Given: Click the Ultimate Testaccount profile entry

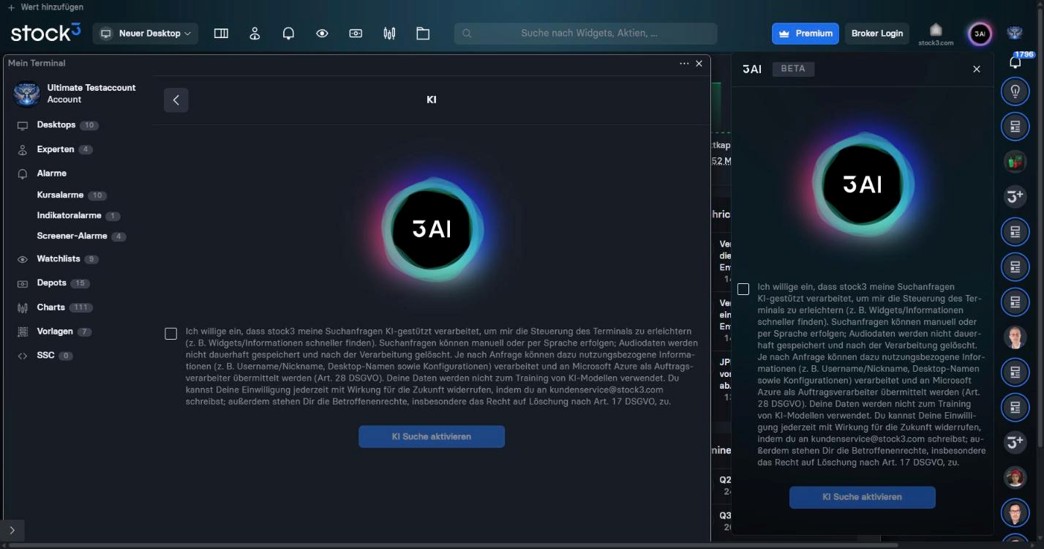Looking at the screenshot, I should (75, 93).
